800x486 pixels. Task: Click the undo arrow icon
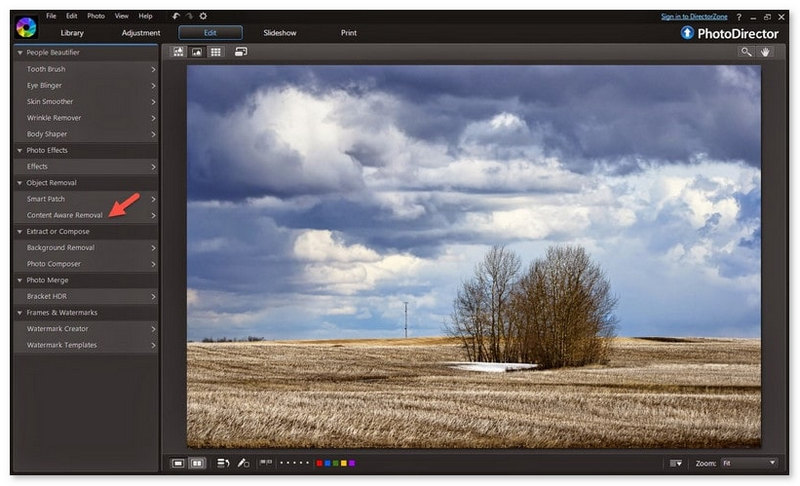tap(176, 16)
